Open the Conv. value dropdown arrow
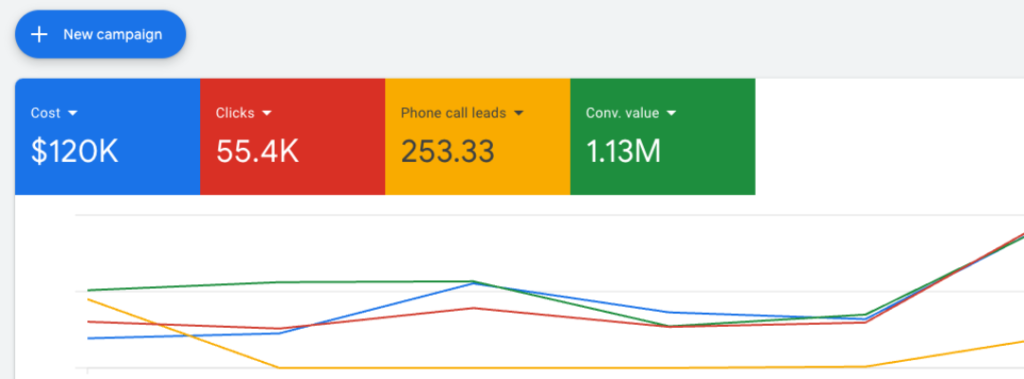1024x379 pixels. pos(671,114)
